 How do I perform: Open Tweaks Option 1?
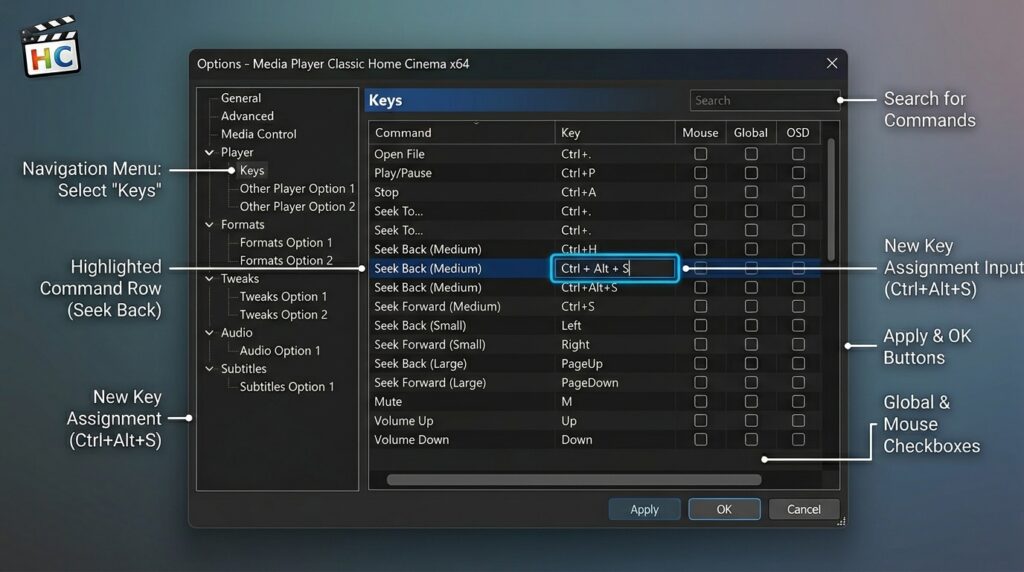coord(283,296)
